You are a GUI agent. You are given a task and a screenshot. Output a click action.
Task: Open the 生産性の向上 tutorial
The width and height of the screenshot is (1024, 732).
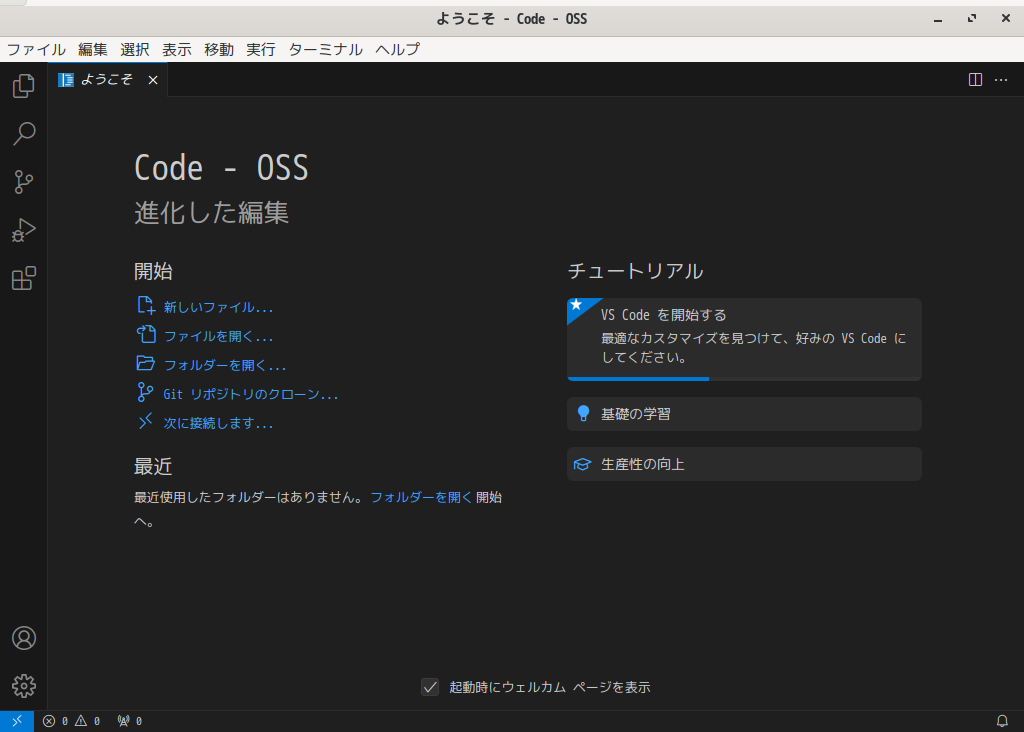744,464
